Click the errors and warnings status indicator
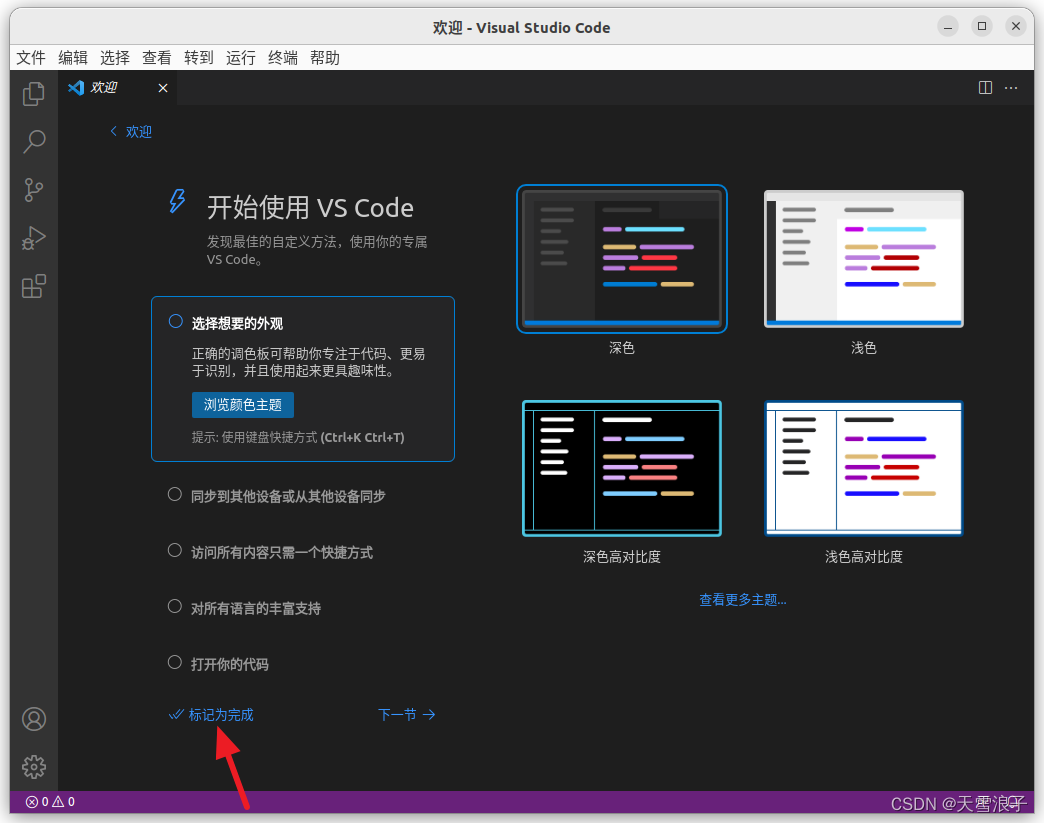This screenshot has width=1044, height=823. coord(51,802)
